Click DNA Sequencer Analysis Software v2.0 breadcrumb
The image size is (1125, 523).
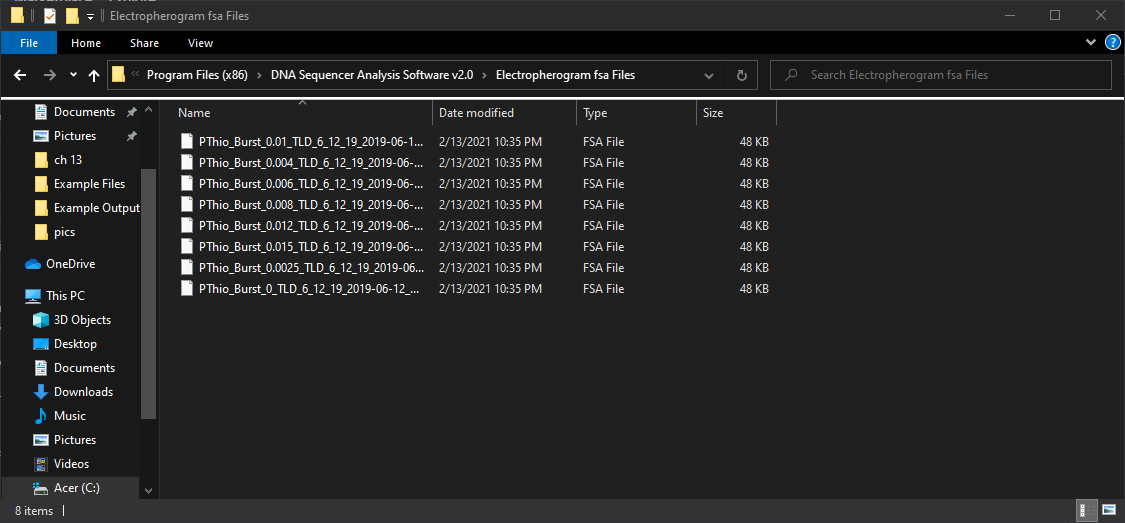point(372,75)
